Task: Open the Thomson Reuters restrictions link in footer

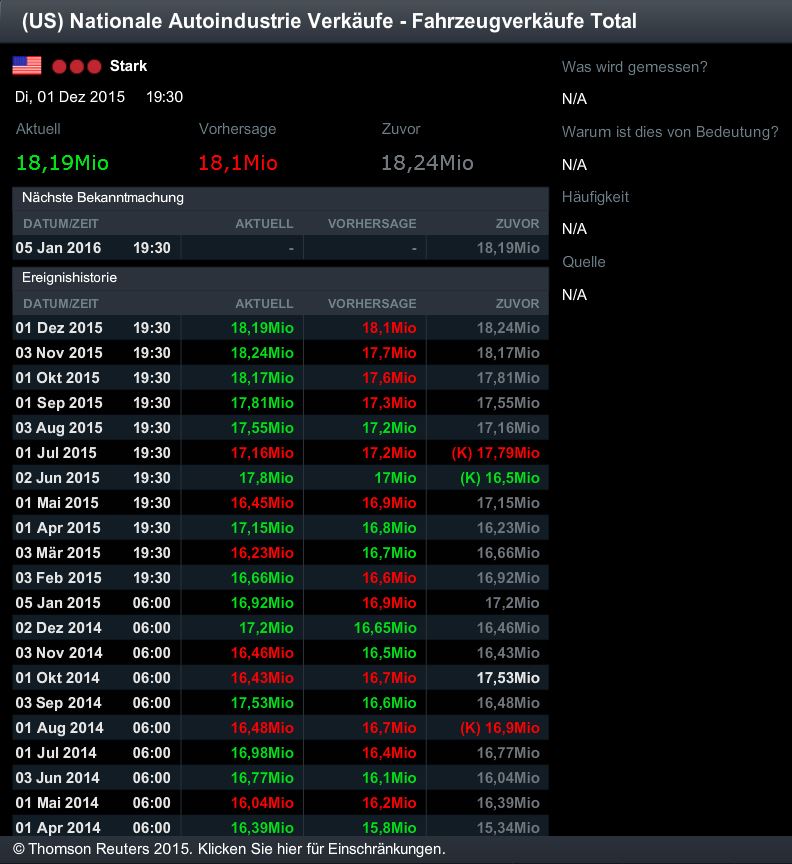Action: tap(229, 849)
